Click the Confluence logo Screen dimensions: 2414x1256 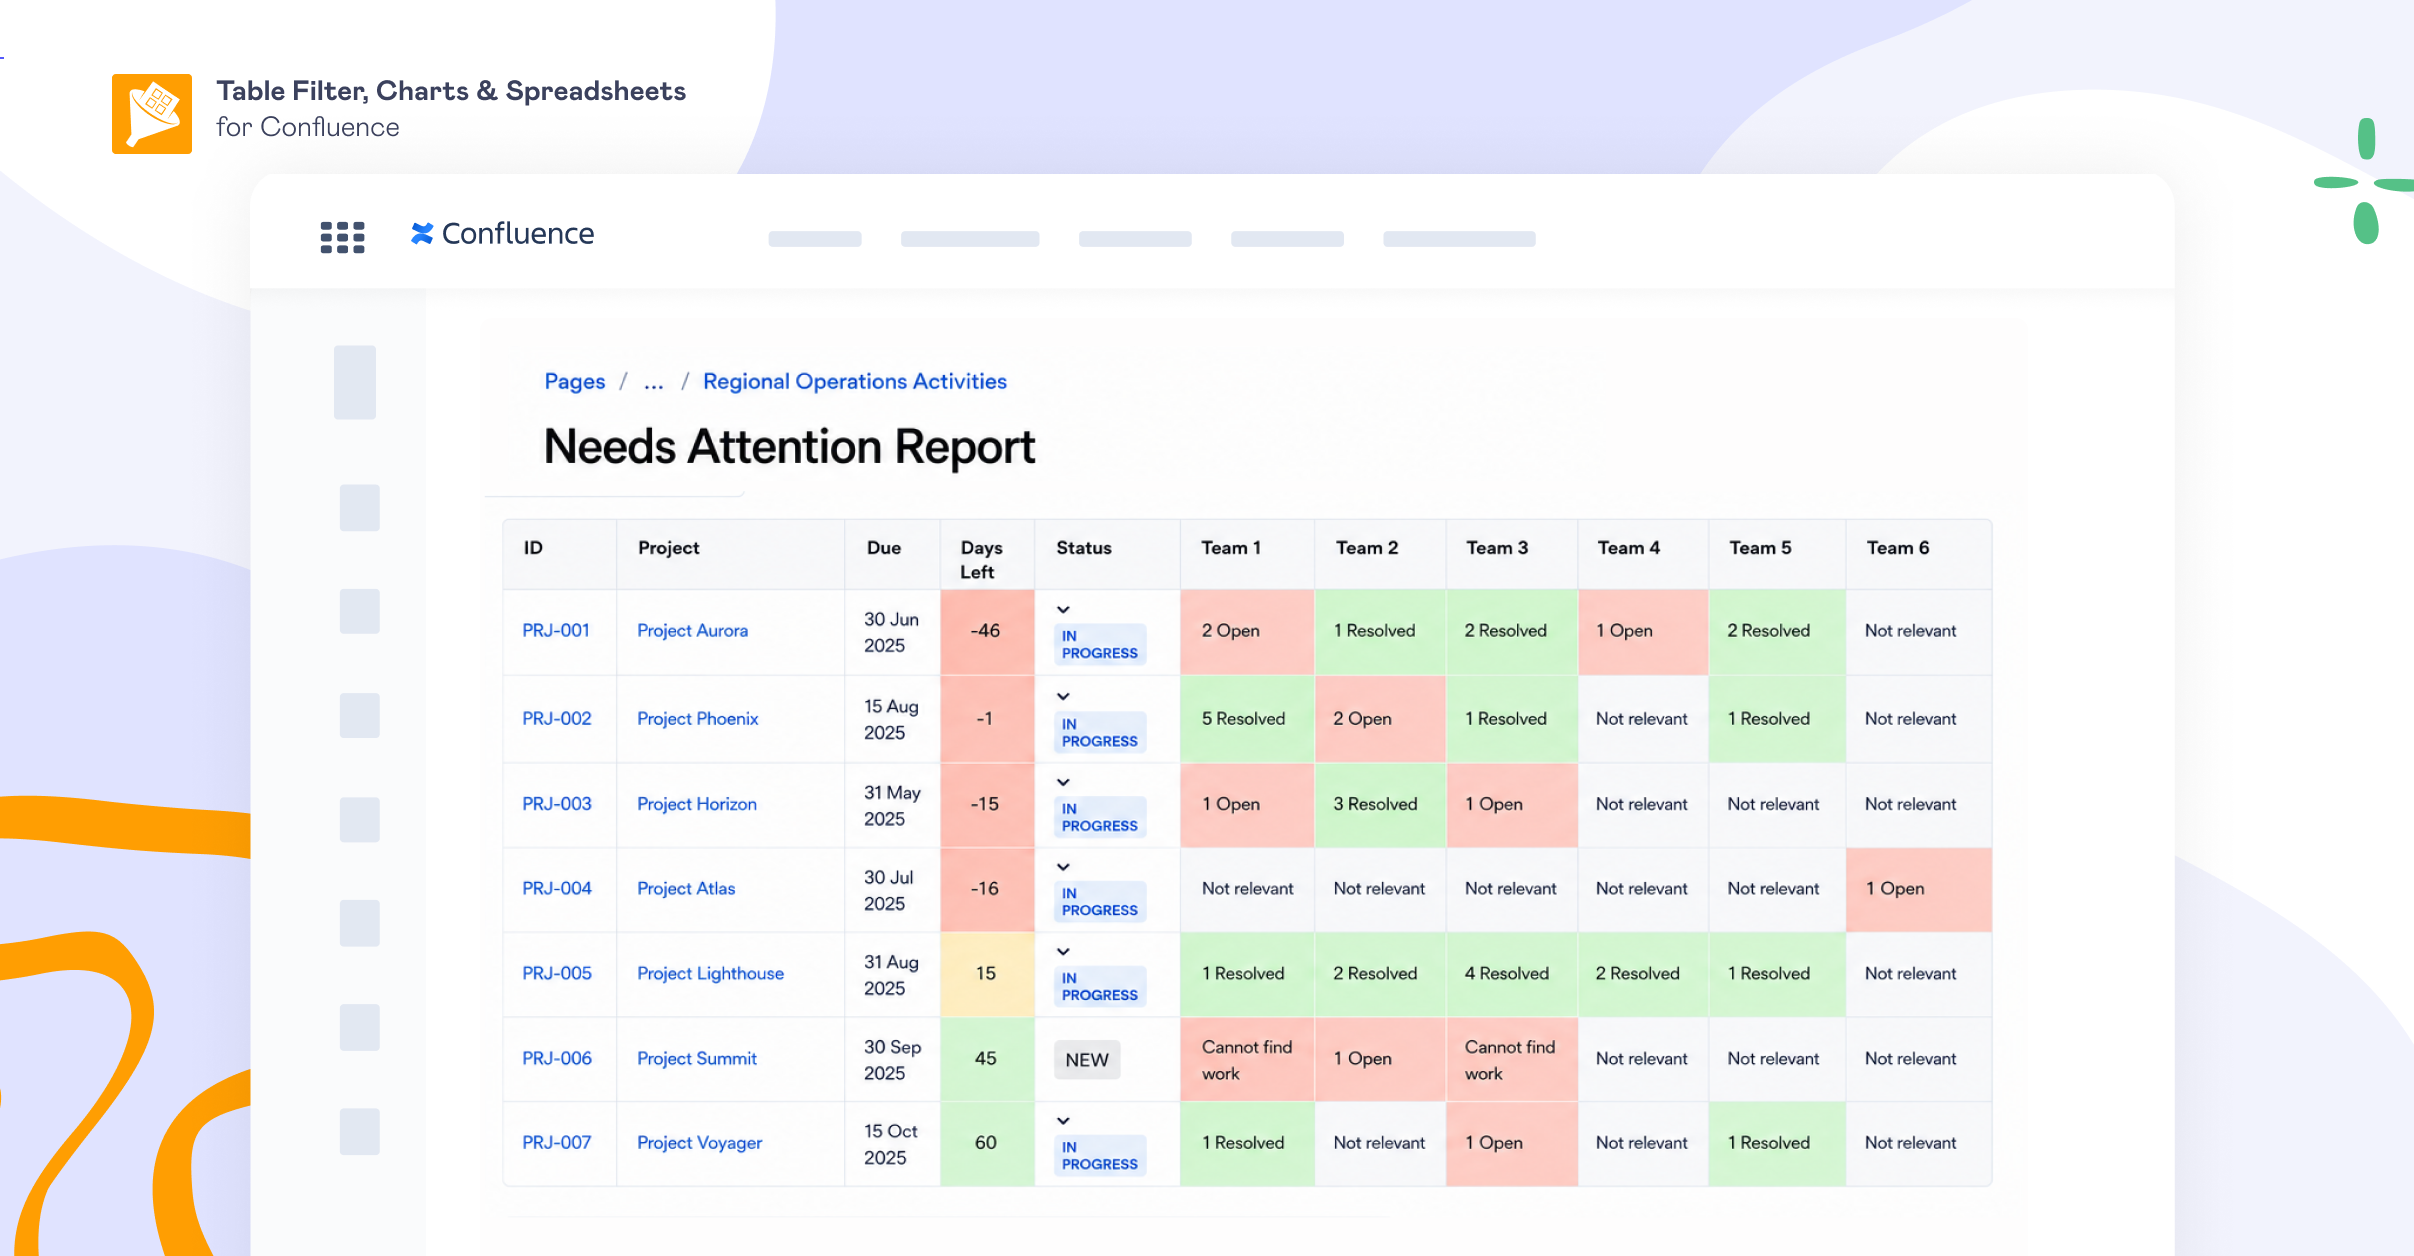point(502,233)
